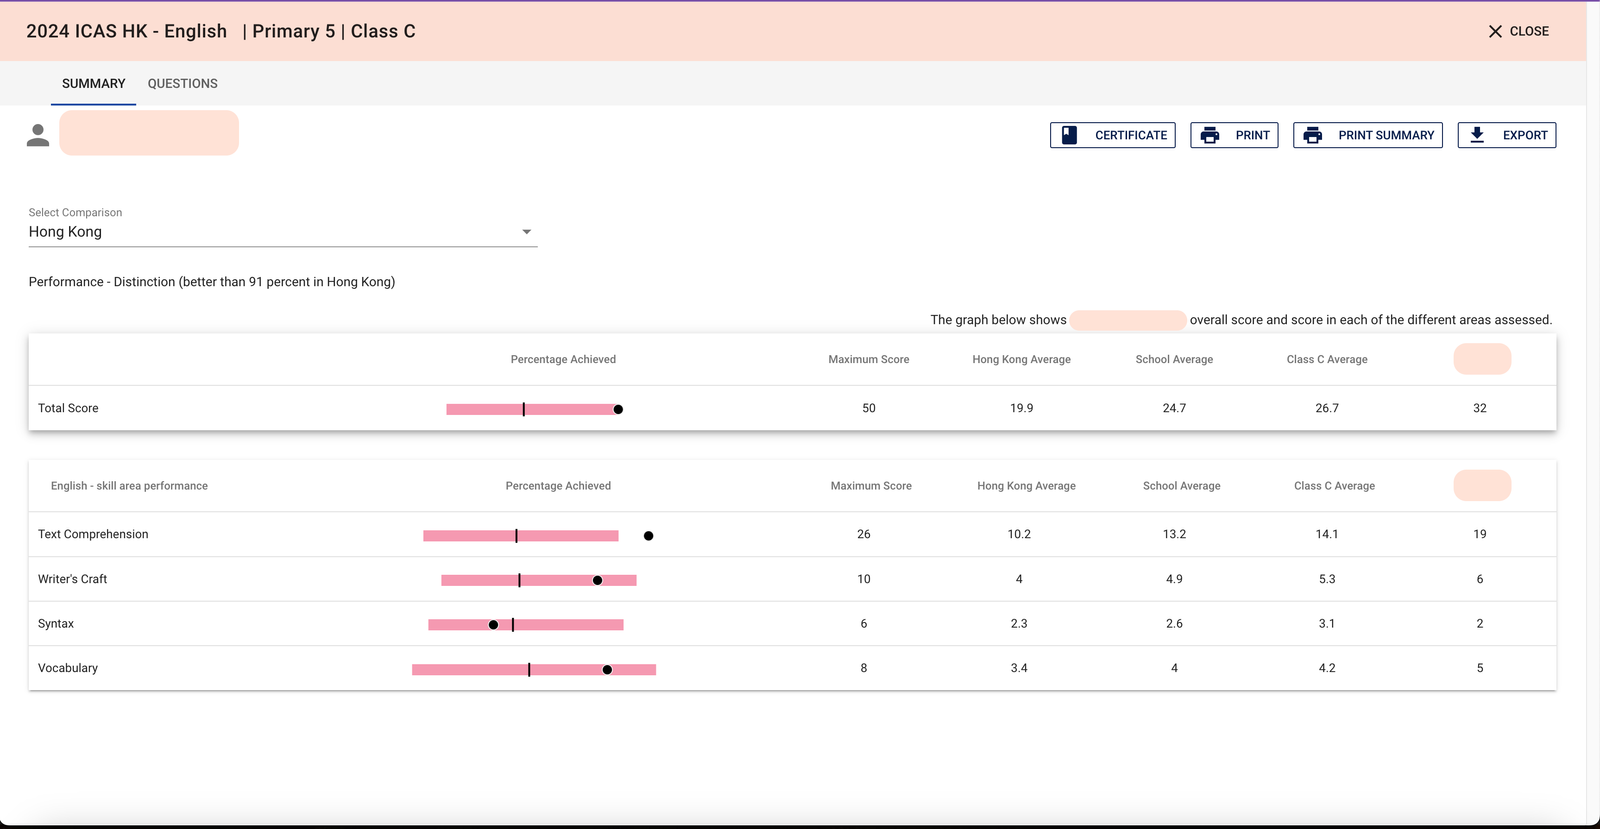Click the Export button label
Screen dimensions: 1600x829
tap(1524, 135)
